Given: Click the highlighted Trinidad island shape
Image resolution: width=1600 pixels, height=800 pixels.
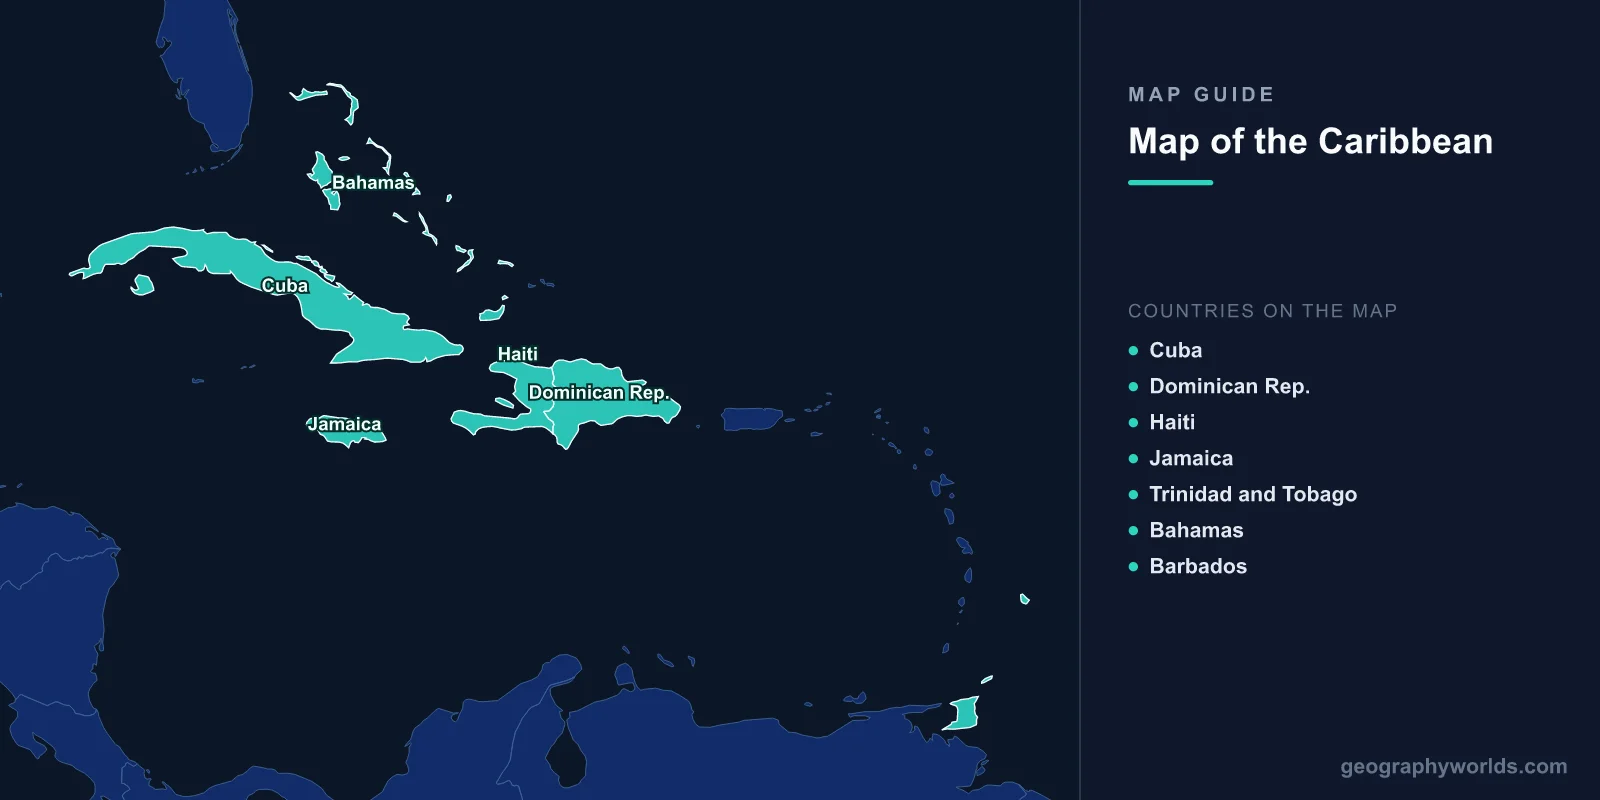Looking at the screenshot, I should click(x=963, y=714).
